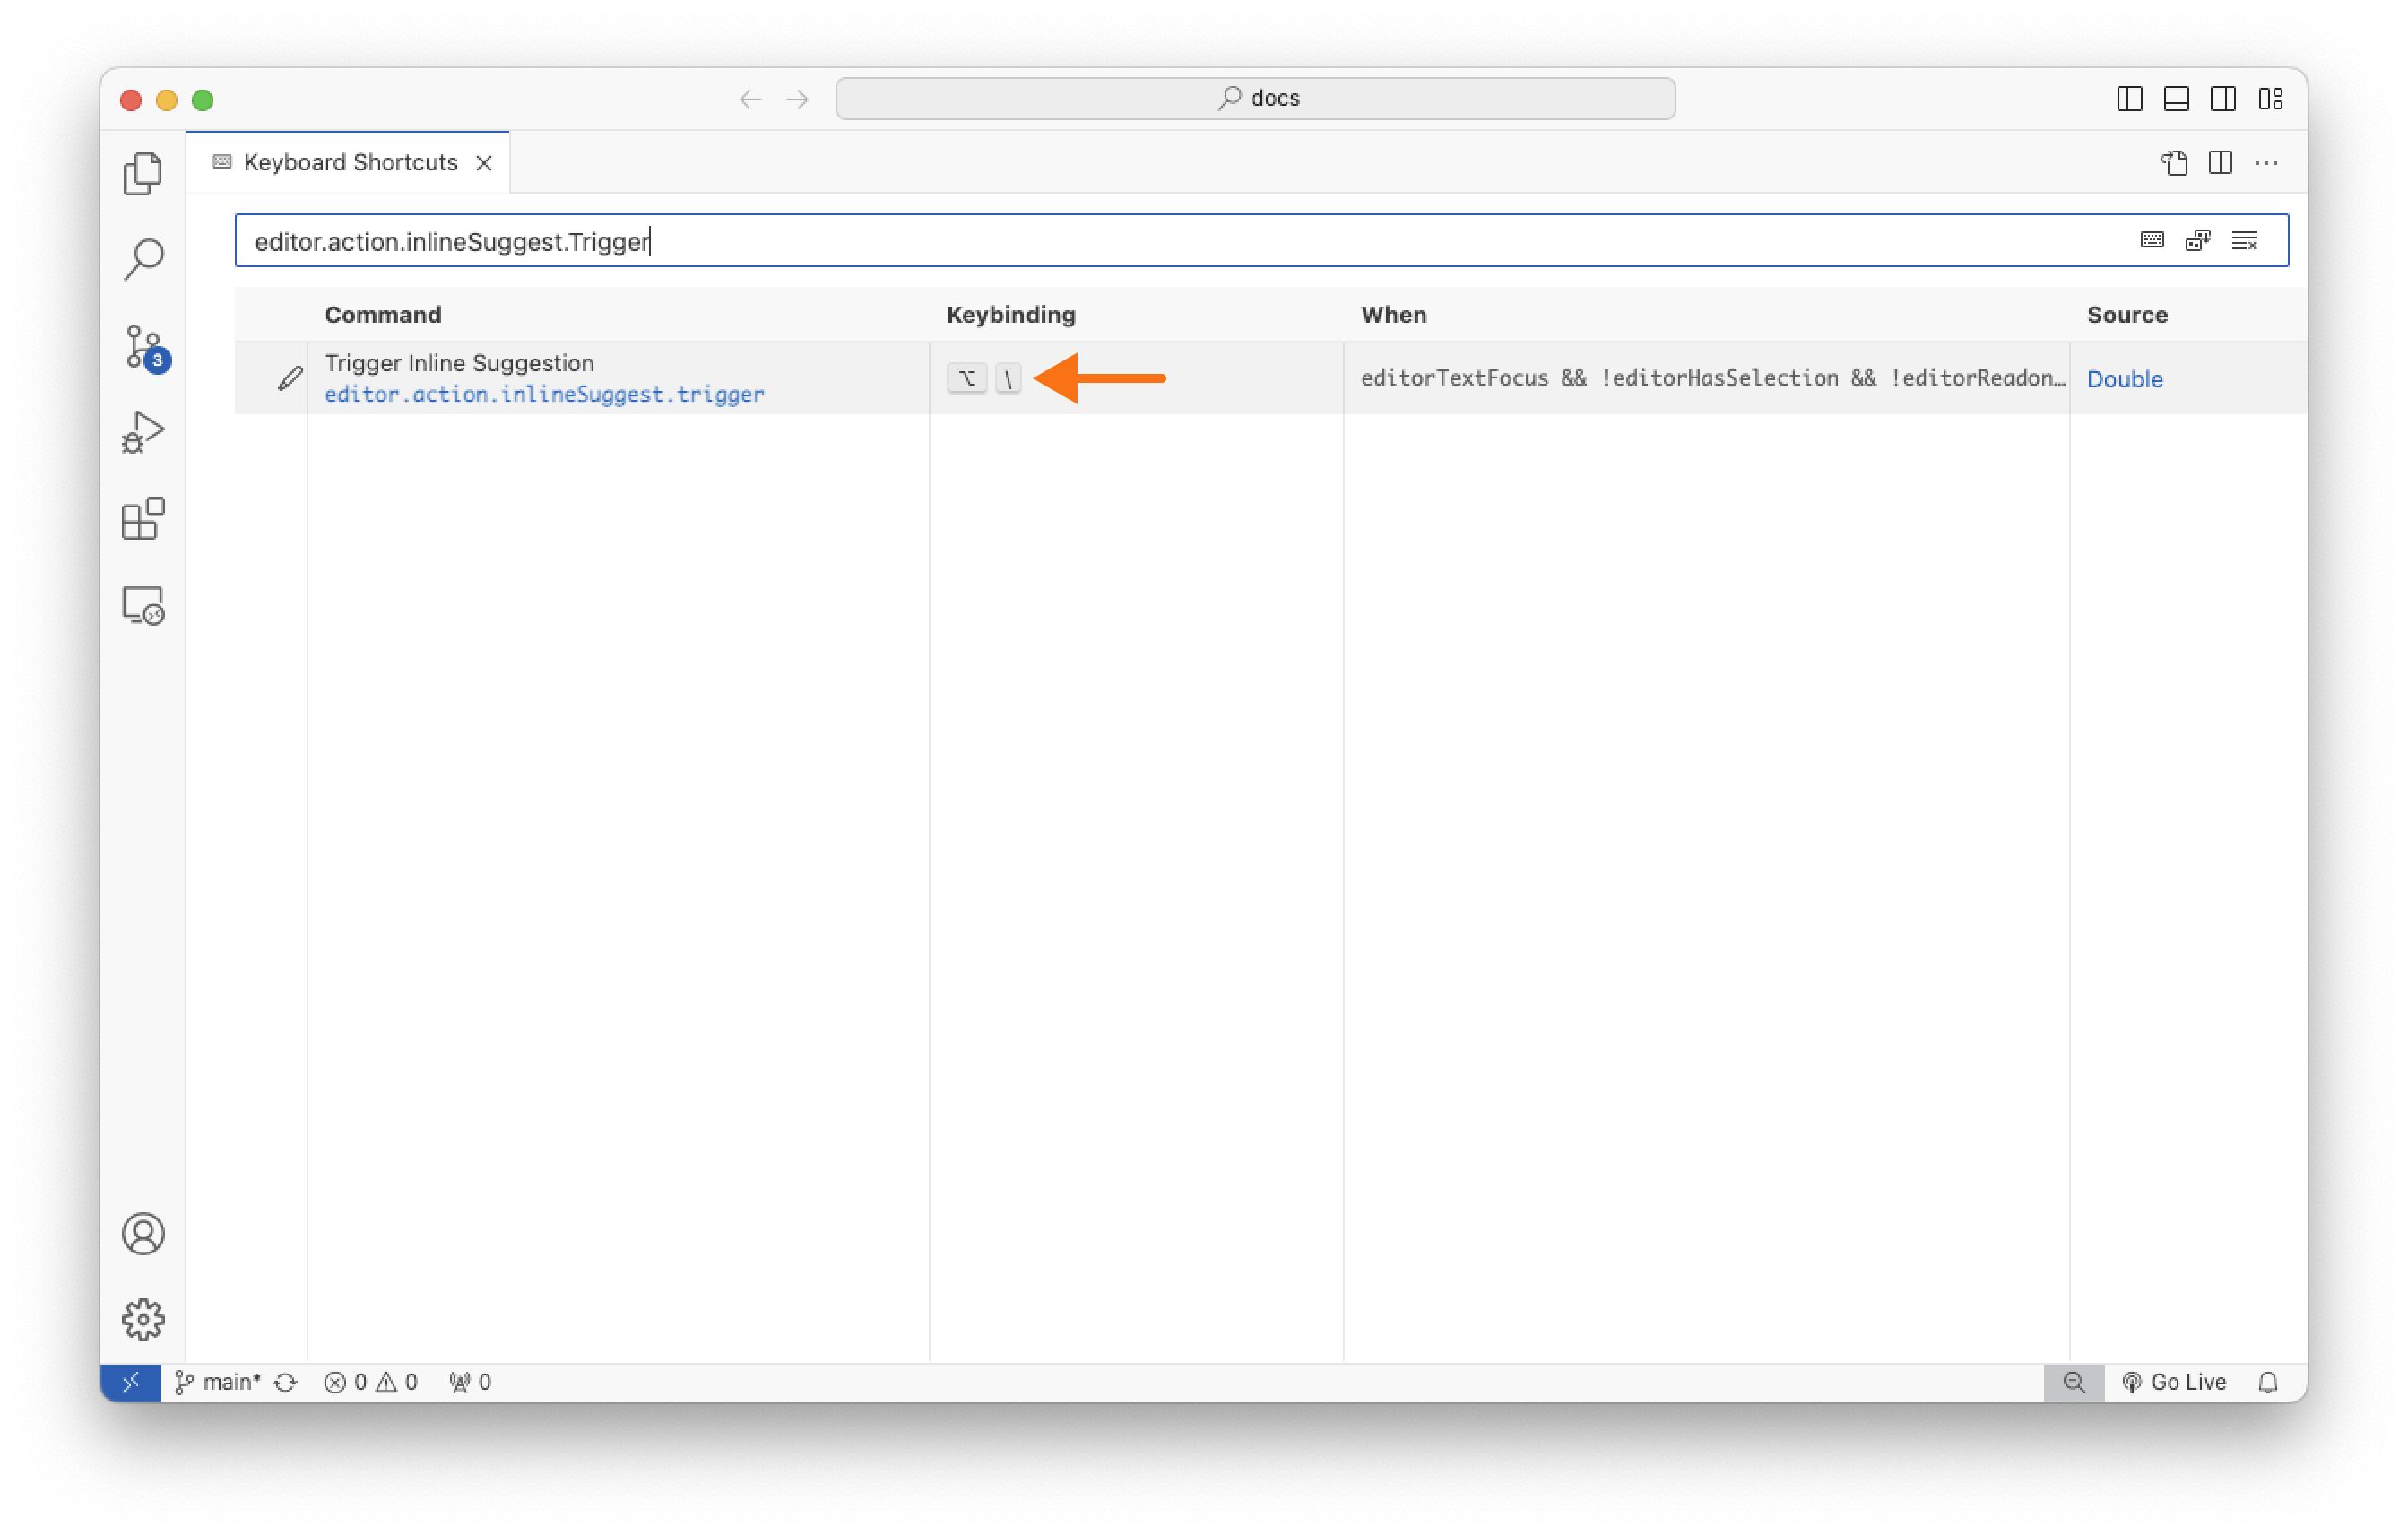Close the Keyboard Shortcuts tab
The width and height of the screenshot is (2408, 1535).
[x=484, y=163]
